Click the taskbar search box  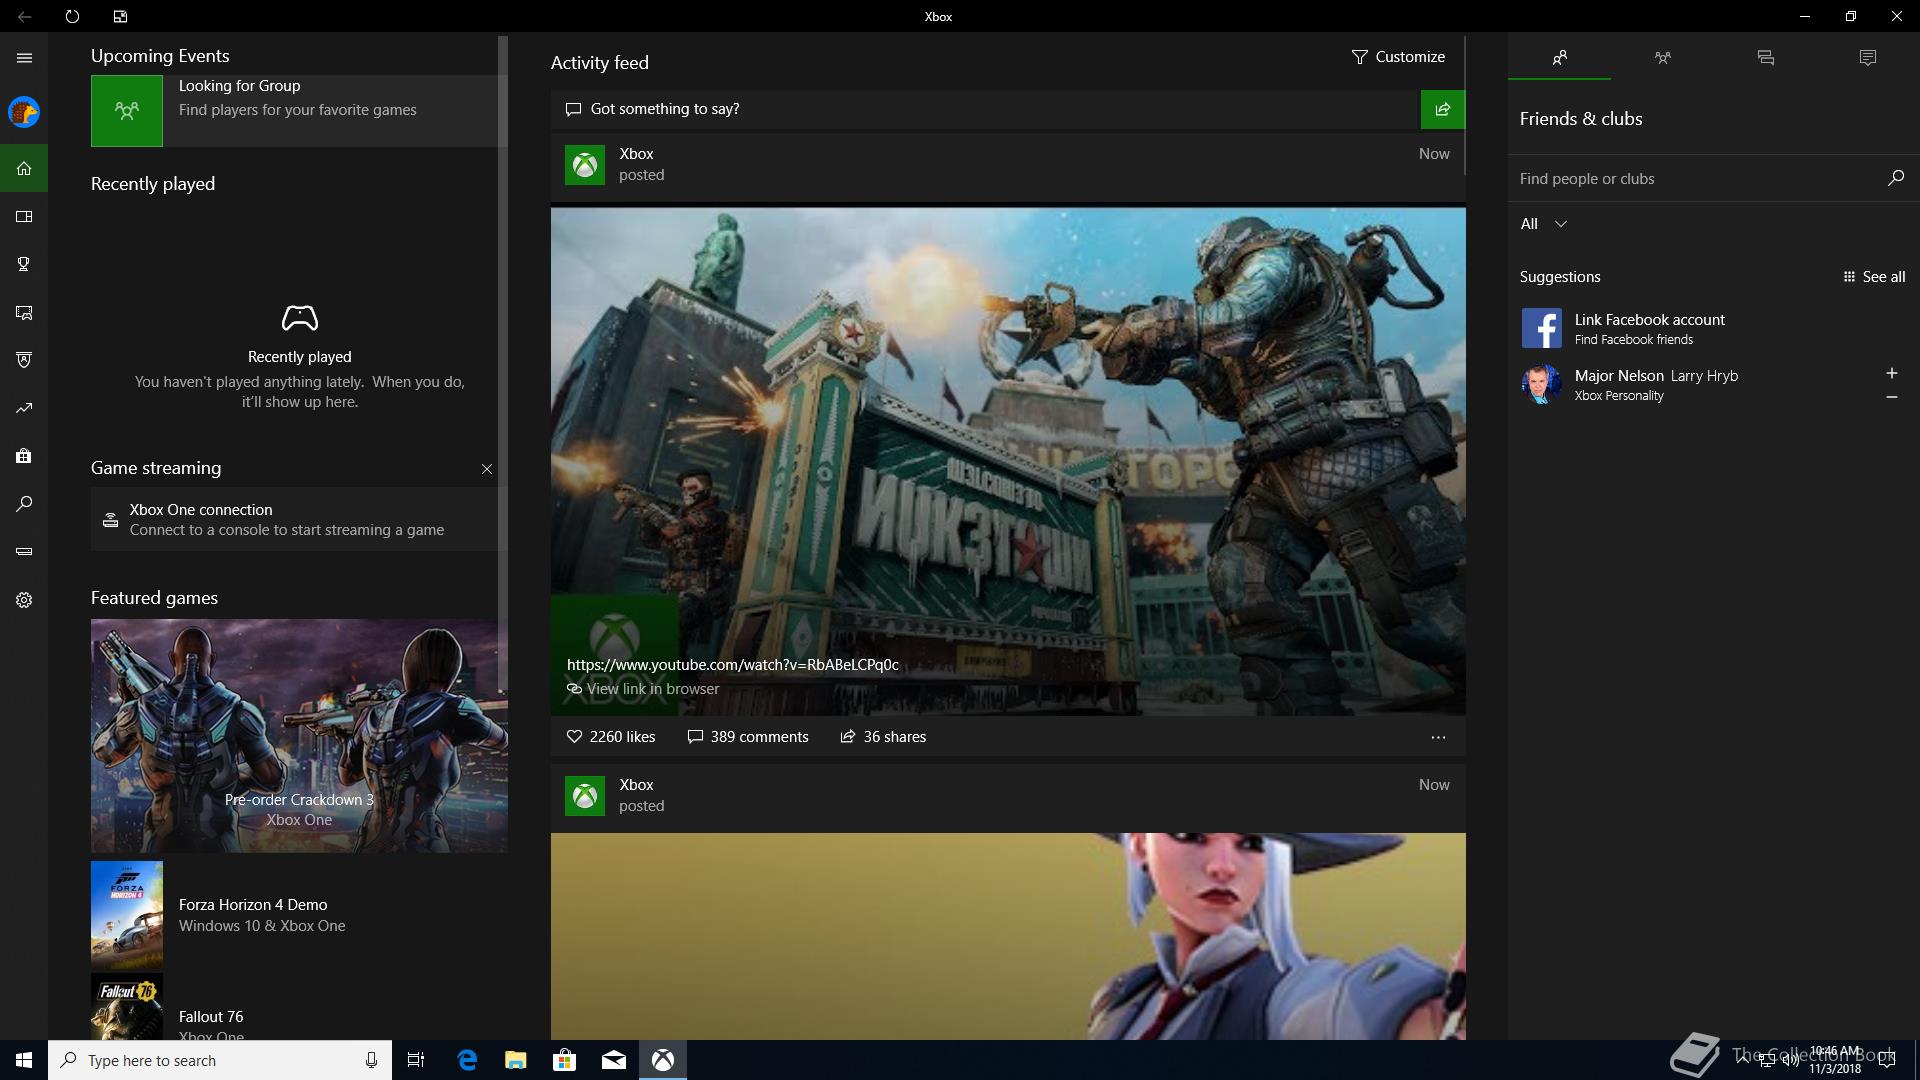click(x=219, y=1060)
